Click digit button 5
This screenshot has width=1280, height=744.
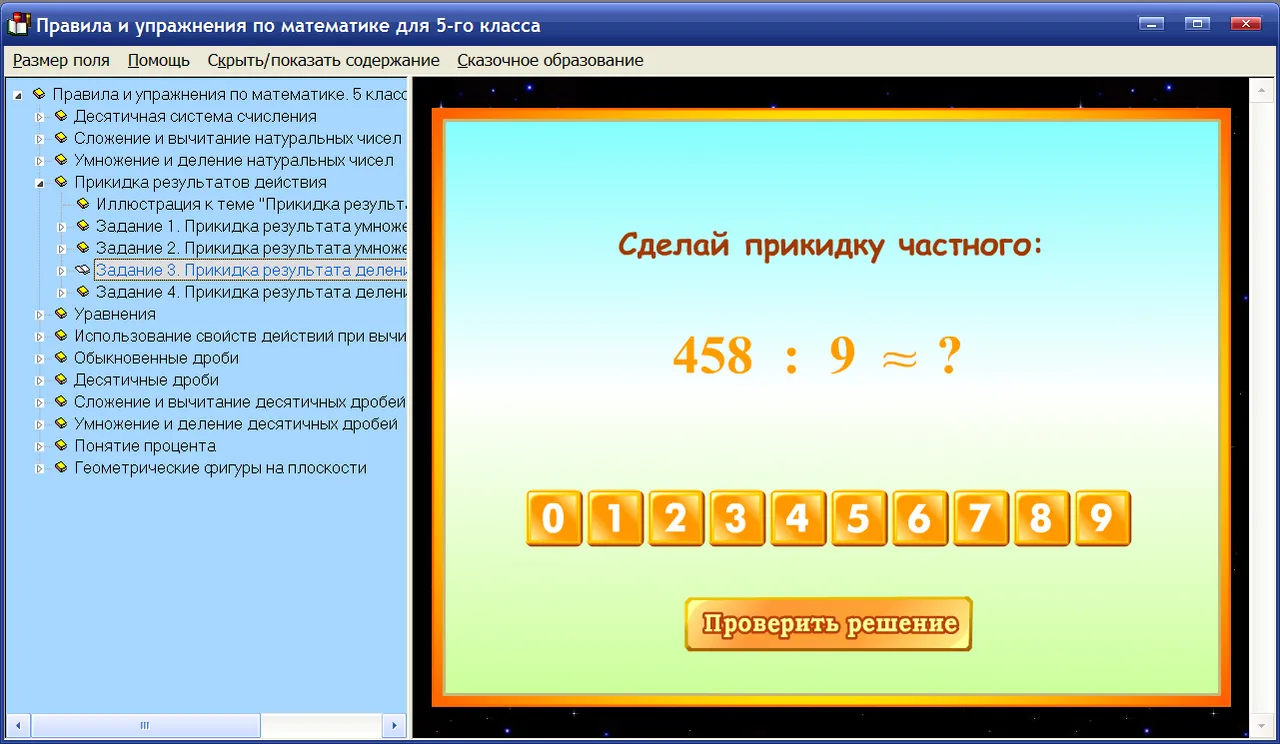(859, 518)
